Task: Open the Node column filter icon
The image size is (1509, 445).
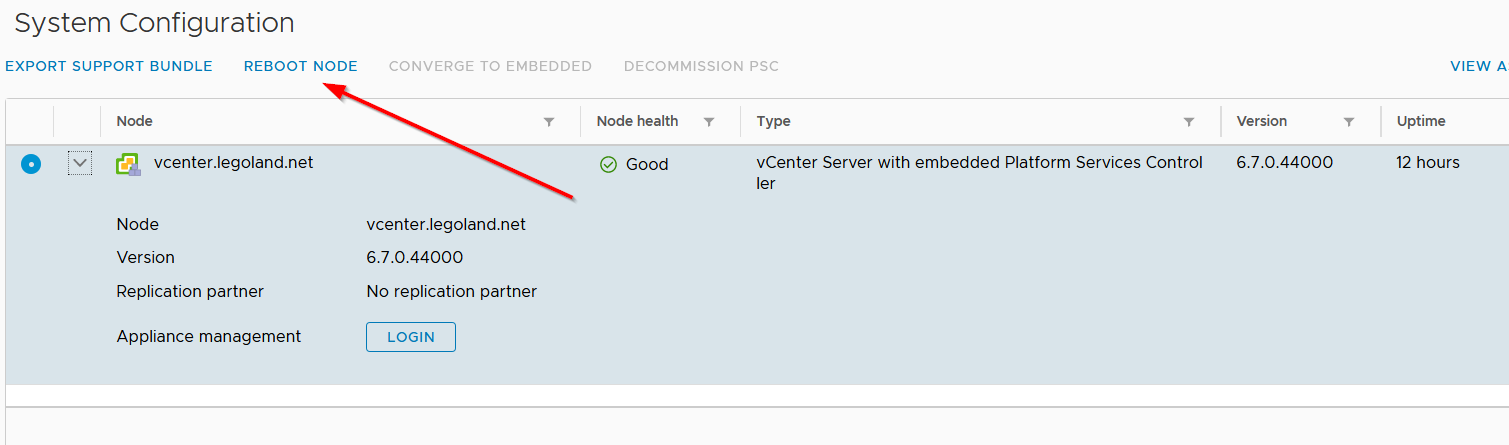Action: point(549,122)
